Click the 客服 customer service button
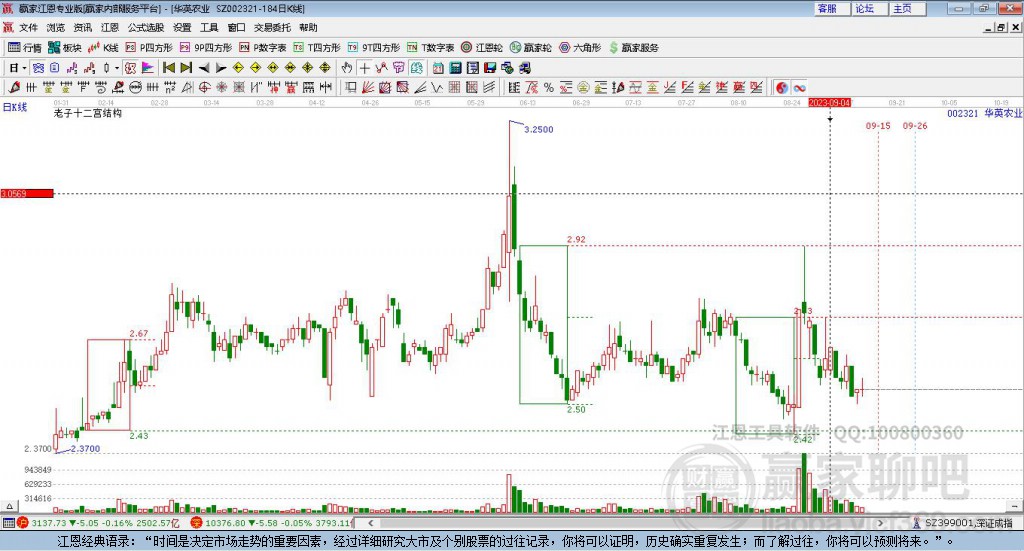 click(832, 8)
